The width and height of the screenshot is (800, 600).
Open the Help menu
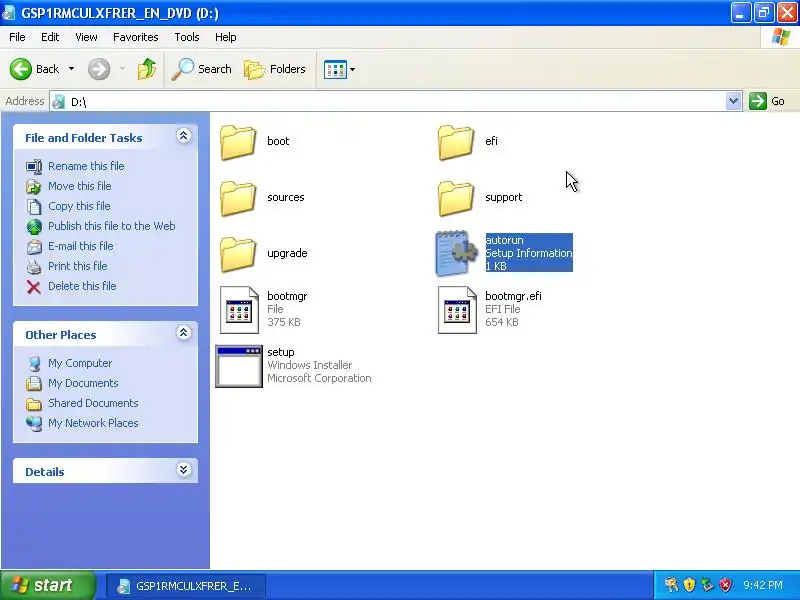coord(226,37)
